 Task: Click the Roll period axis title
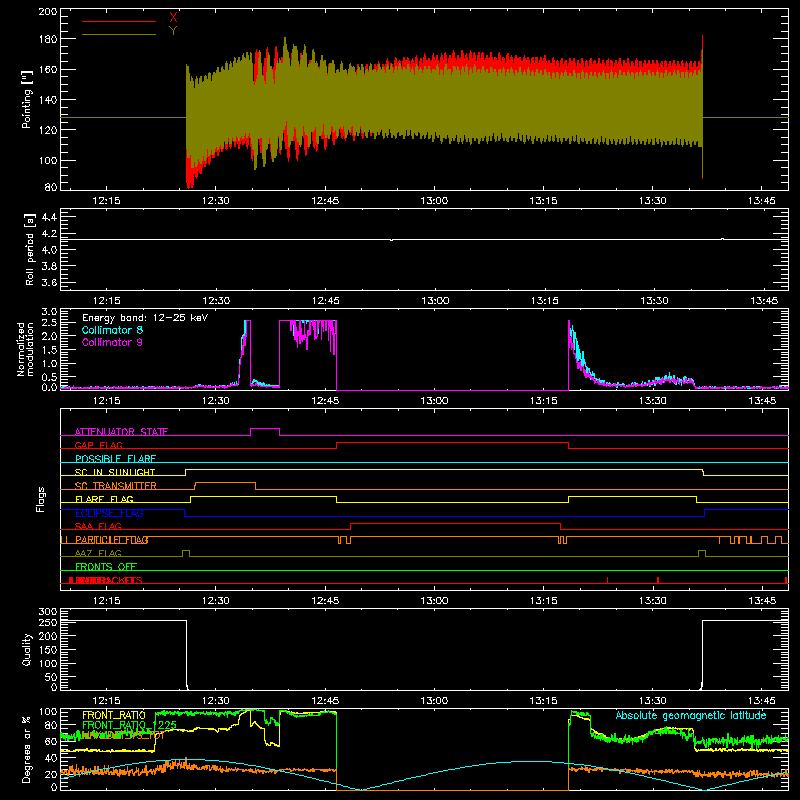(x=30, y=249)
